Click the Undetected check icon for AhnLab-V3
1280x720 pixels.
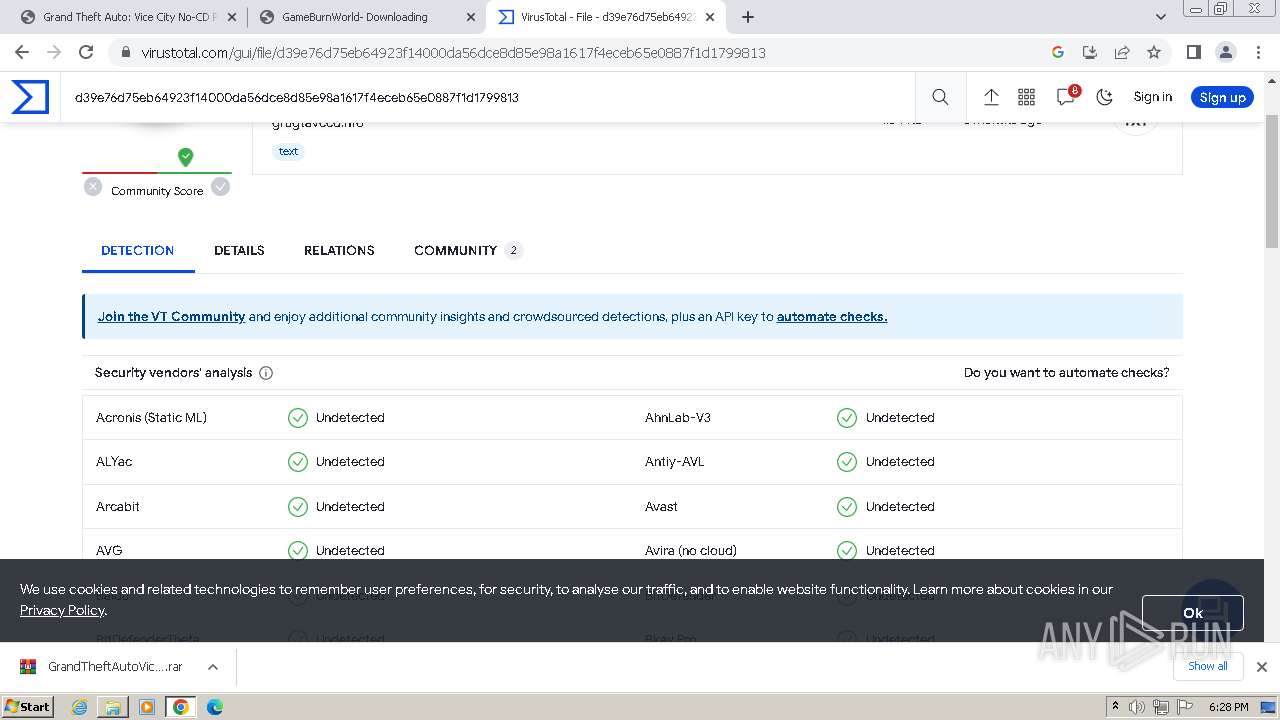pyautogui.click(x=847, y=418)
